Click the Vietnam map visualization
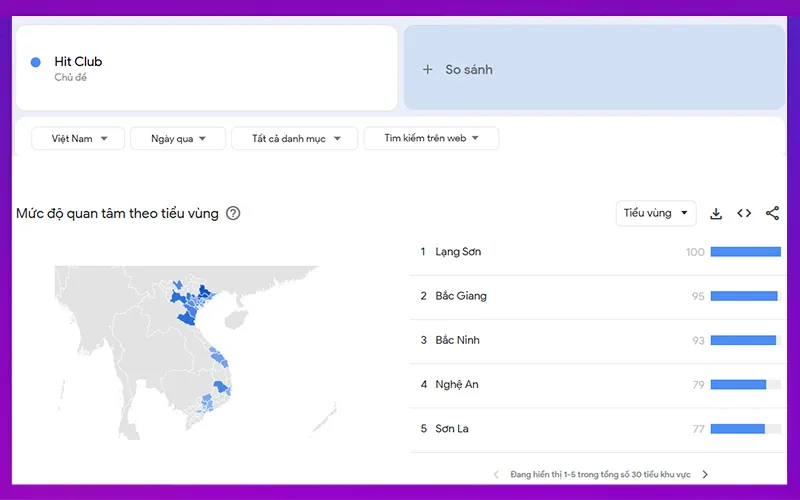 coord(195,352)
